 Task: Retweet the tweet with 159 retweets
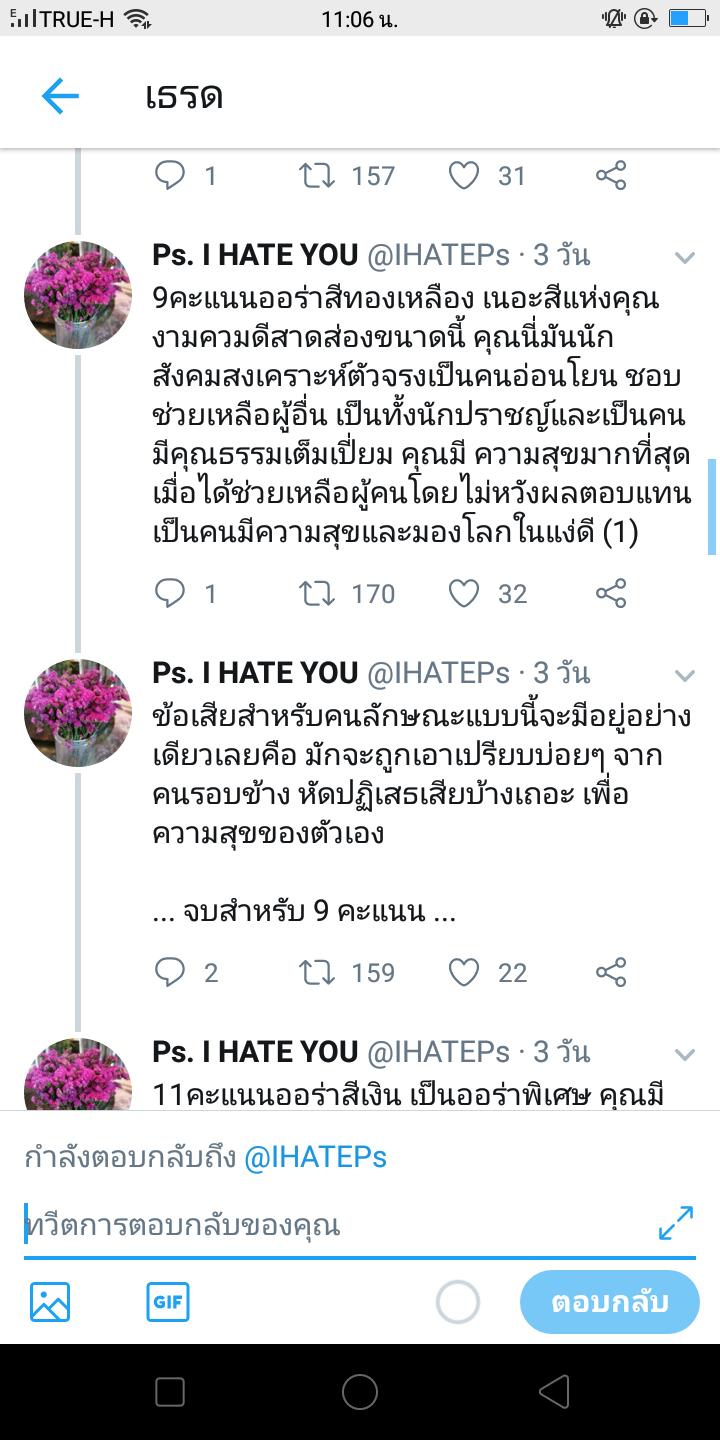(318, 972)
